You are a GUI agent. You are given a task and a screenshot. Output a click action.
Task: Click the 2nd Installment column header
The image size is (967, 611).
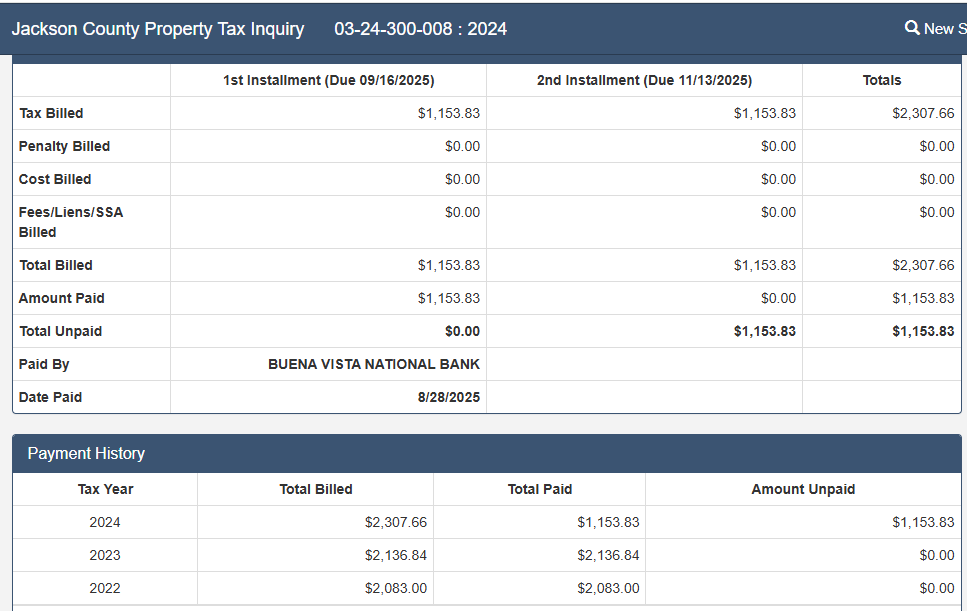click(644, 80)
